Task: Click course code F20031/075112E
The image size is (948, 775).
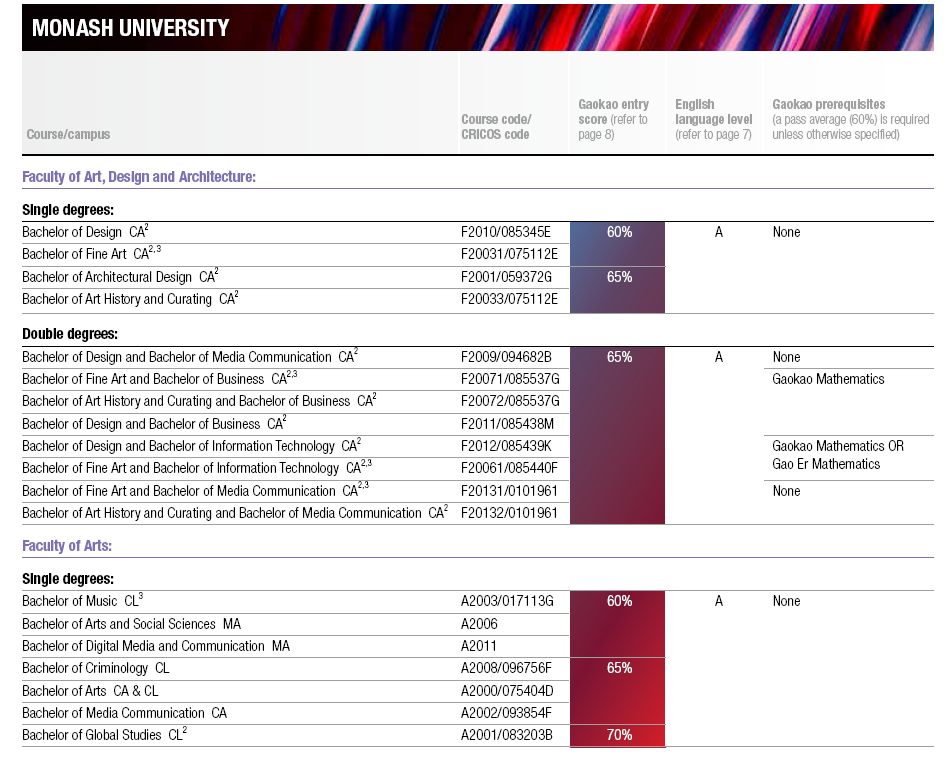Action: coord(509,254)
